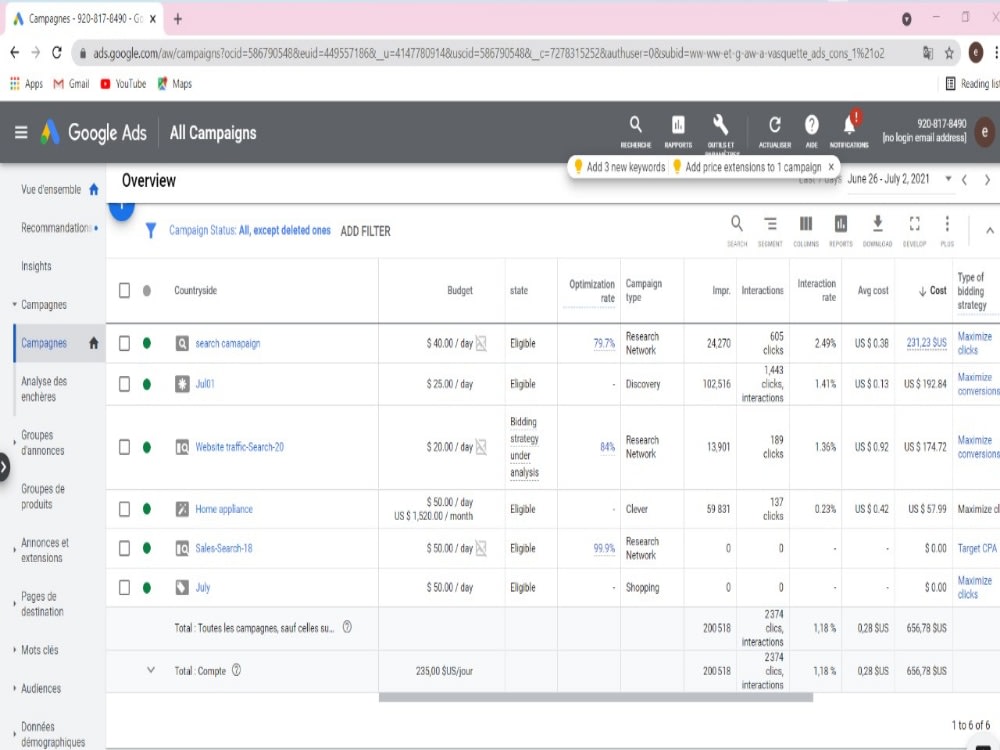Bookmark this page with the star
The height and width of the screenshot is (750, 1000).
point(949,54)
